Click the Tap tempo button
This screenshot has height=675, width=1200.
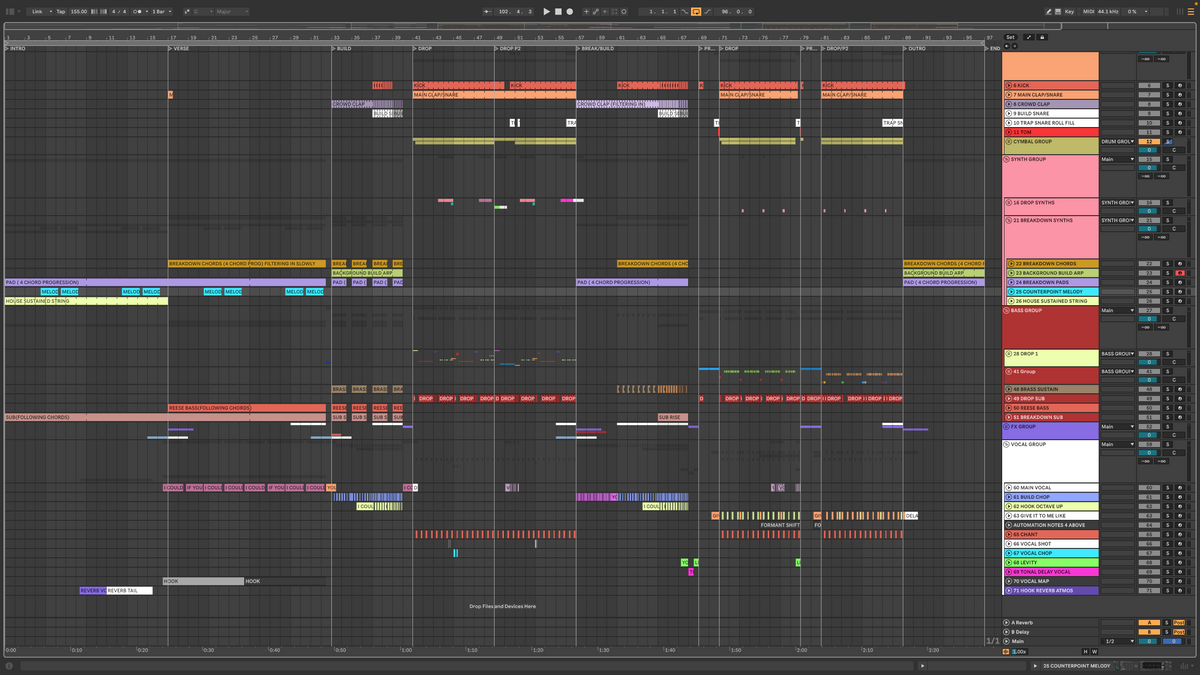60,11
